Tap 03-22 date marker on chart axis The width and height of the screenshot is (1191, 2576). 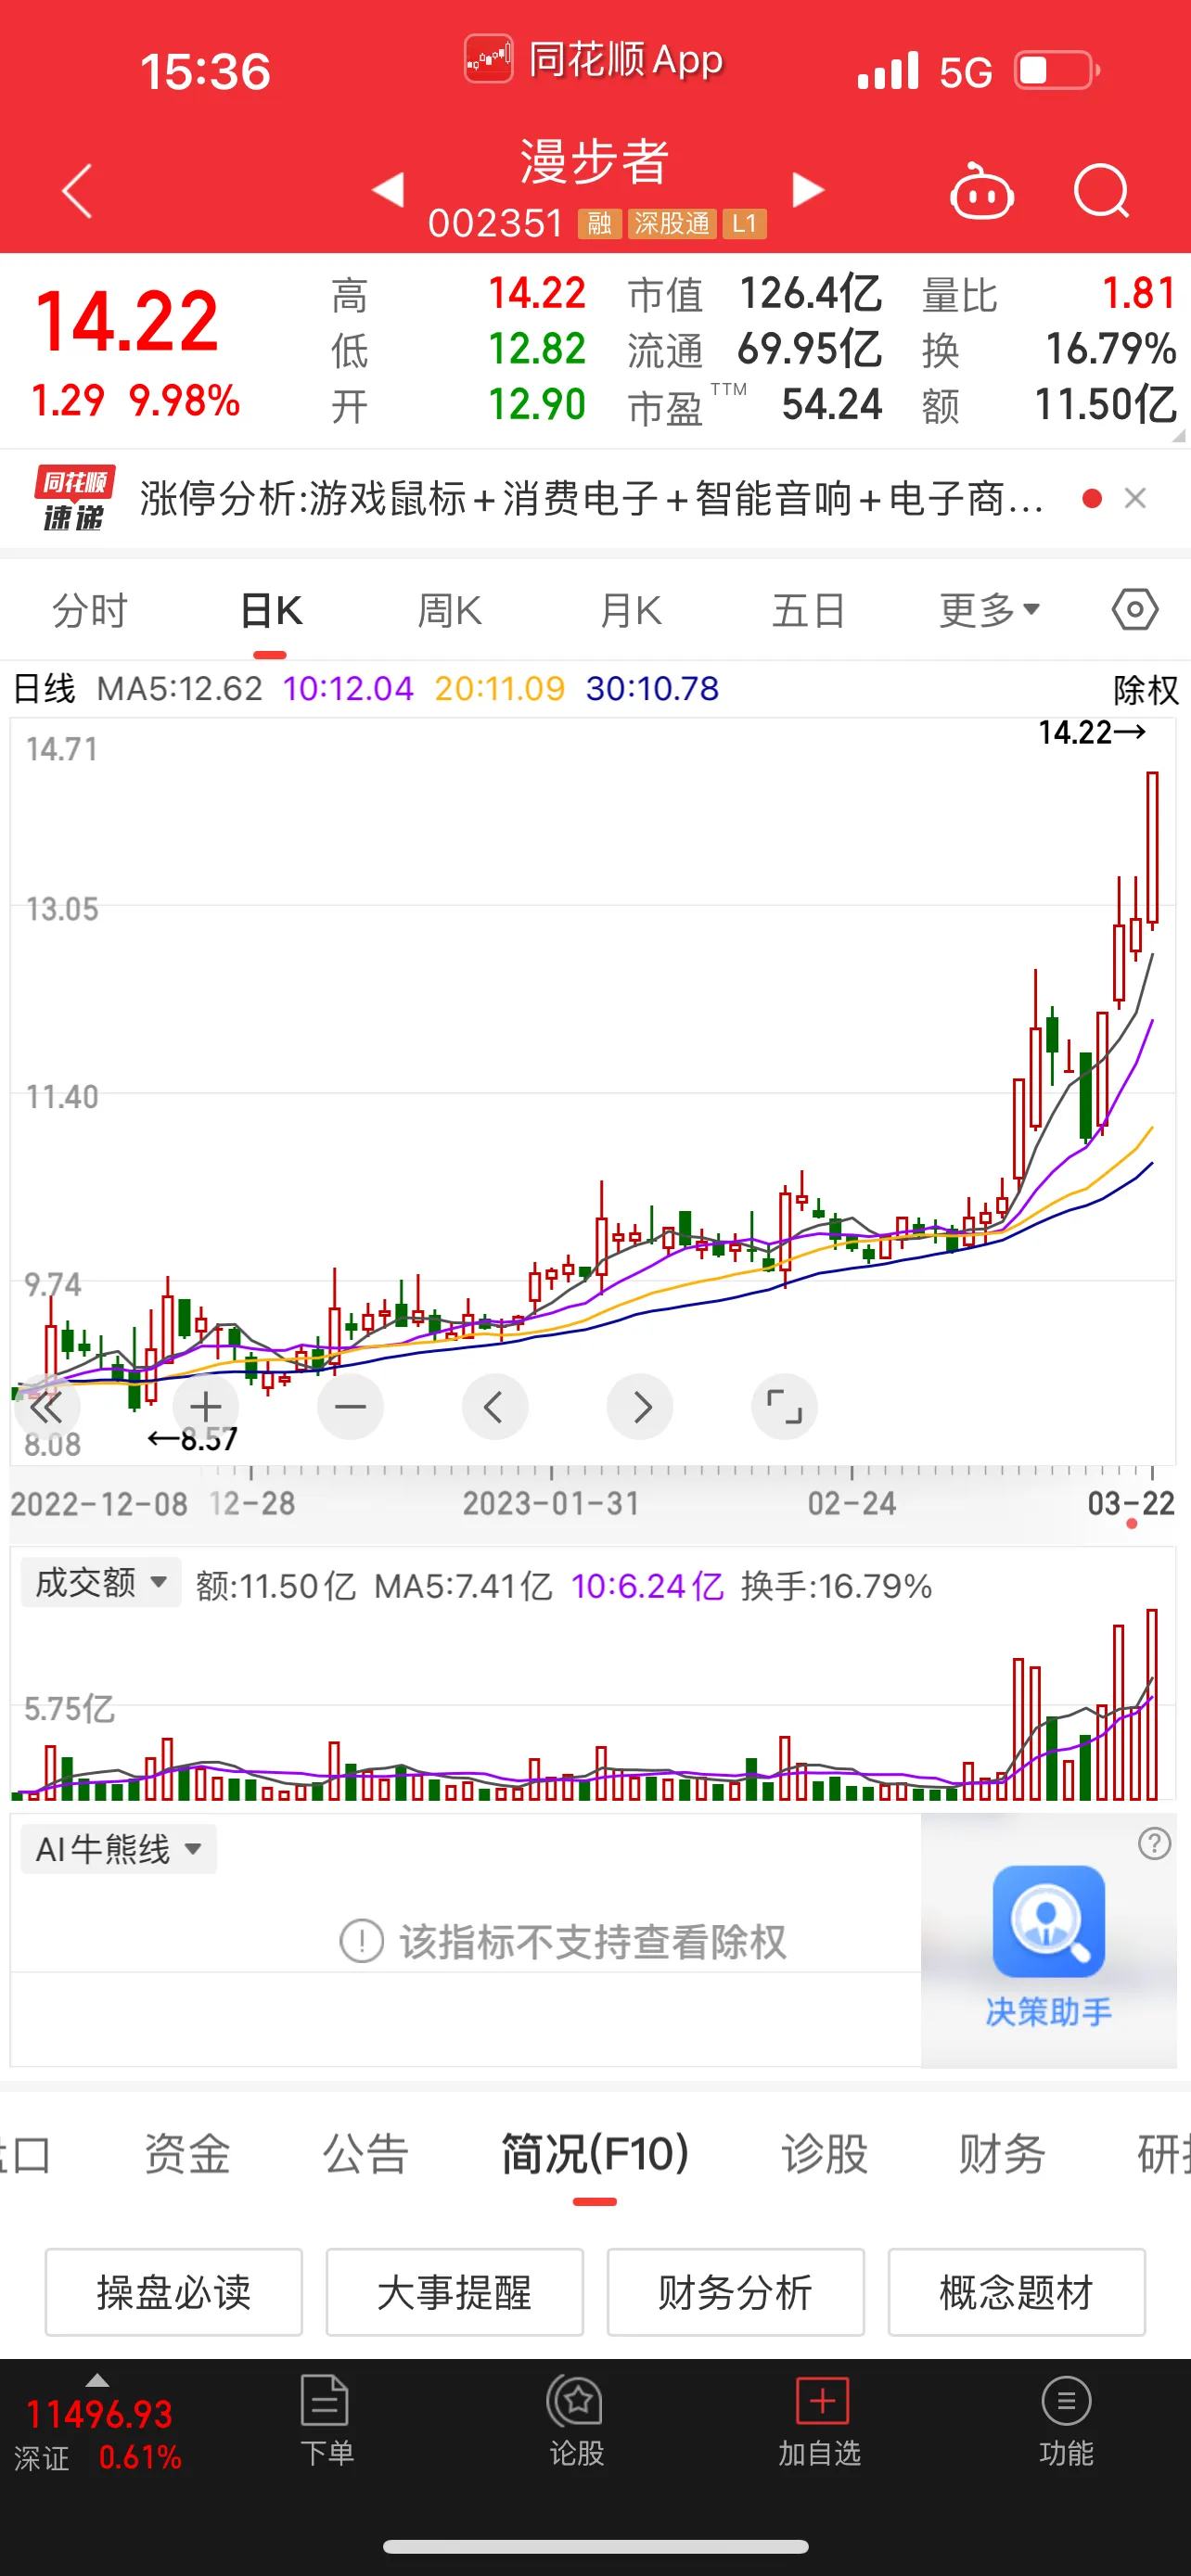click(1131, 1503)
